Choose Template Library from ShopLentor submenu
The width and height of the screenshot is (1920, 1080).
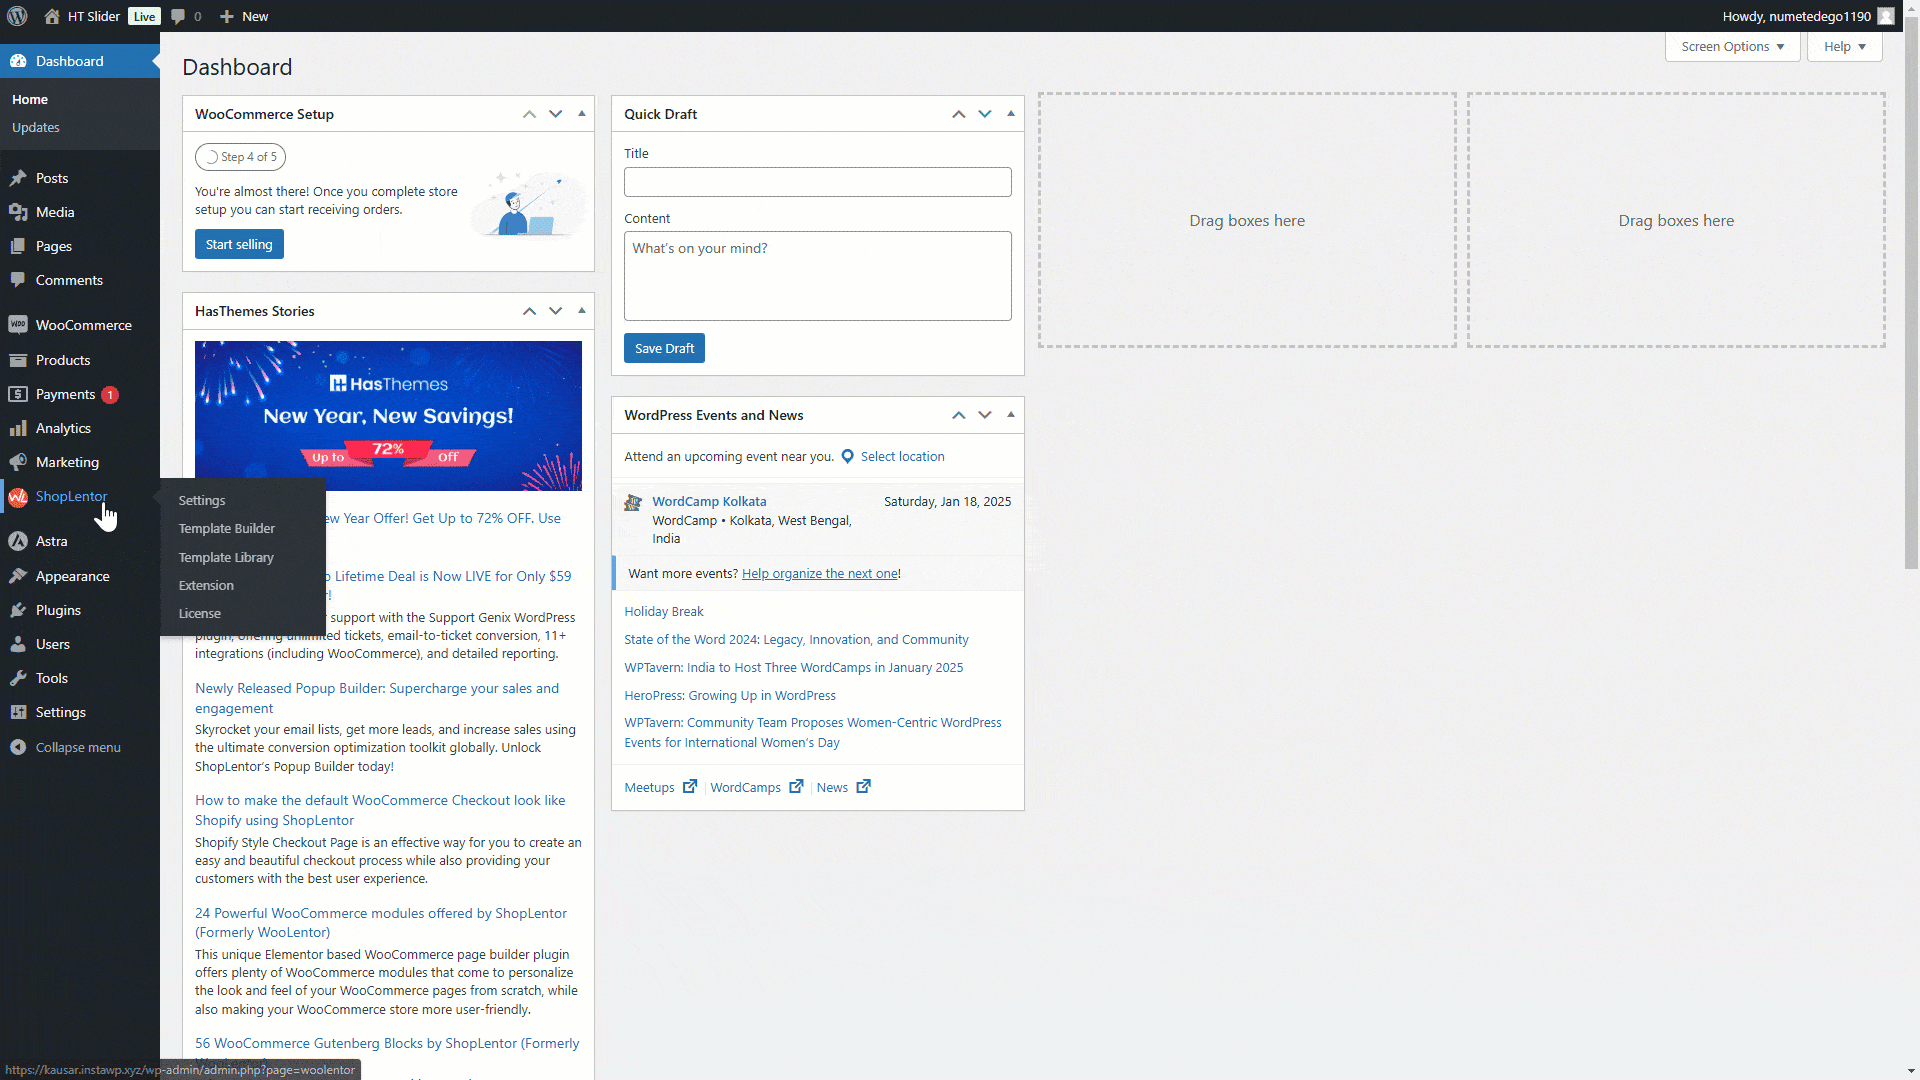225,557
